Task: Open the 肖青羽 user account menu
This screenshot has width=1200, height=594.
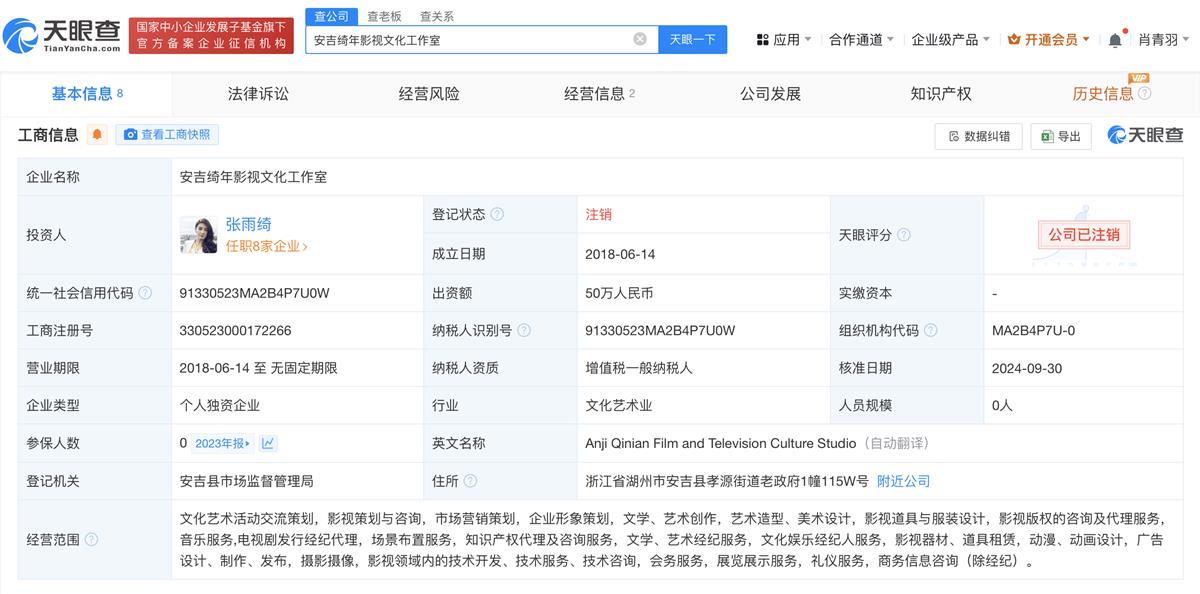Action: pyautogui.click(x=1163, y=40)
